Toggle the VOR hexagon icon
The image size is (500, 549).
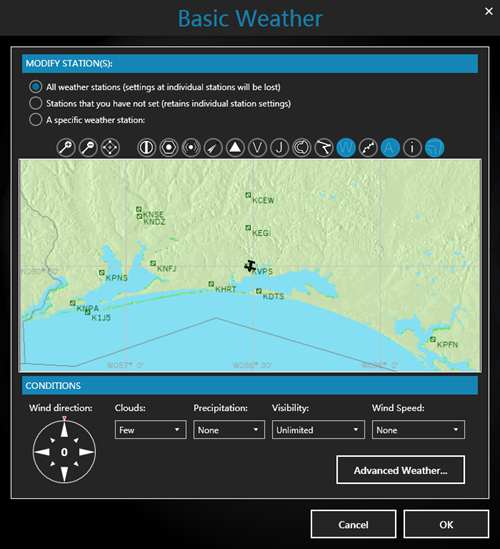[169, 147]
